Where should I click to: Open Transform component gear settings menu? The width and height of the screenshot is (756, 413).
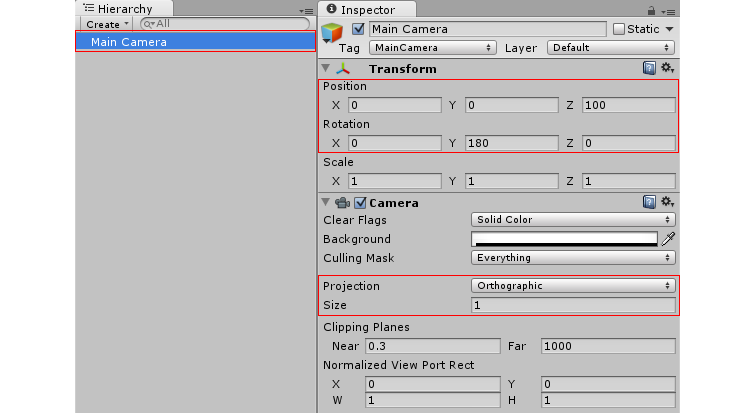pos(667,68)
